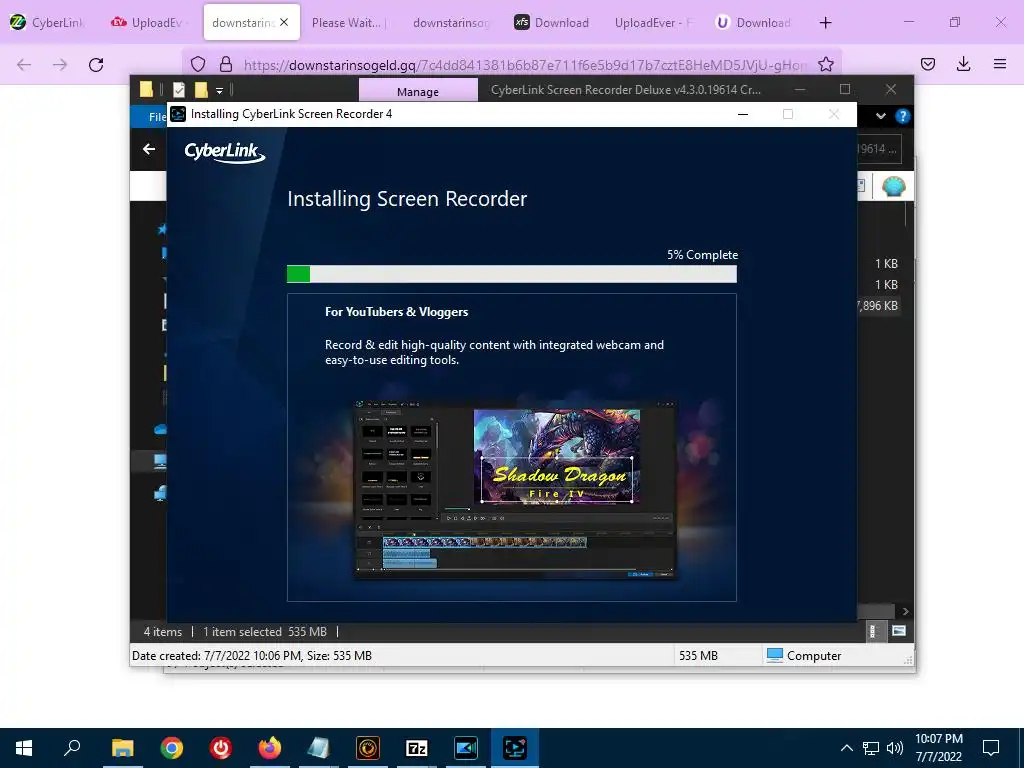The image size is (1024, 768).
Task: Click '1 item selected 535 MB' status text
Action: [264, 632]
